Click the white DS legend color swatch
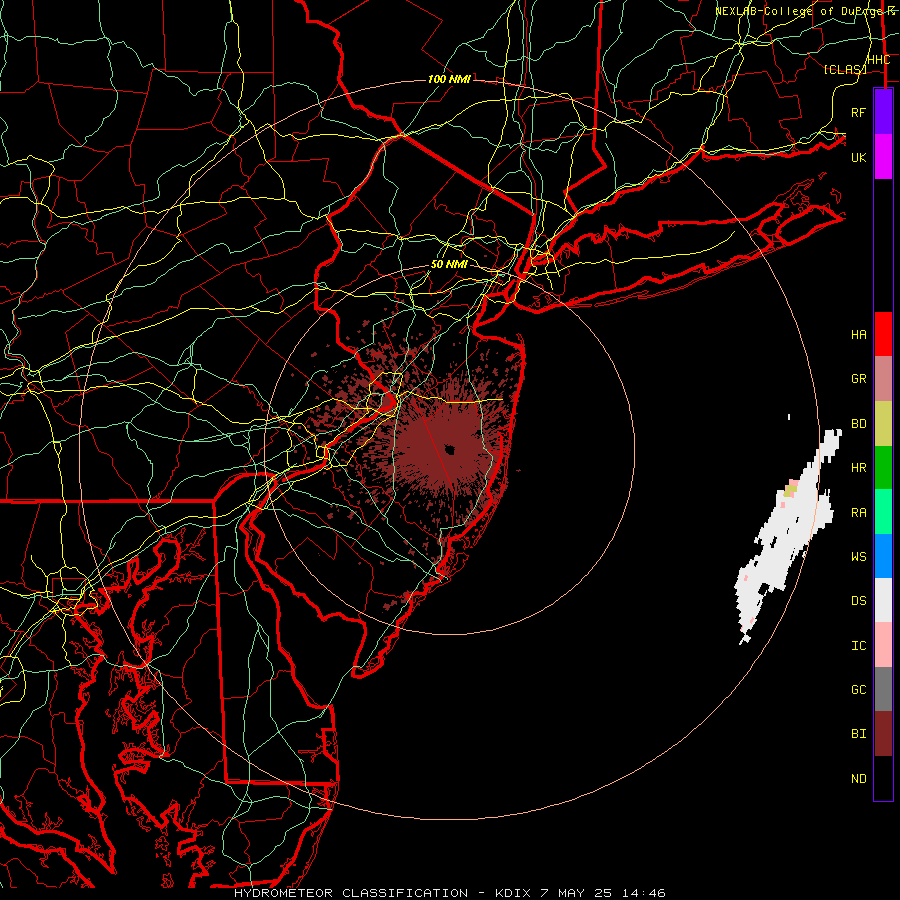This screenshot has width=900, height=900. coord(883,600)
